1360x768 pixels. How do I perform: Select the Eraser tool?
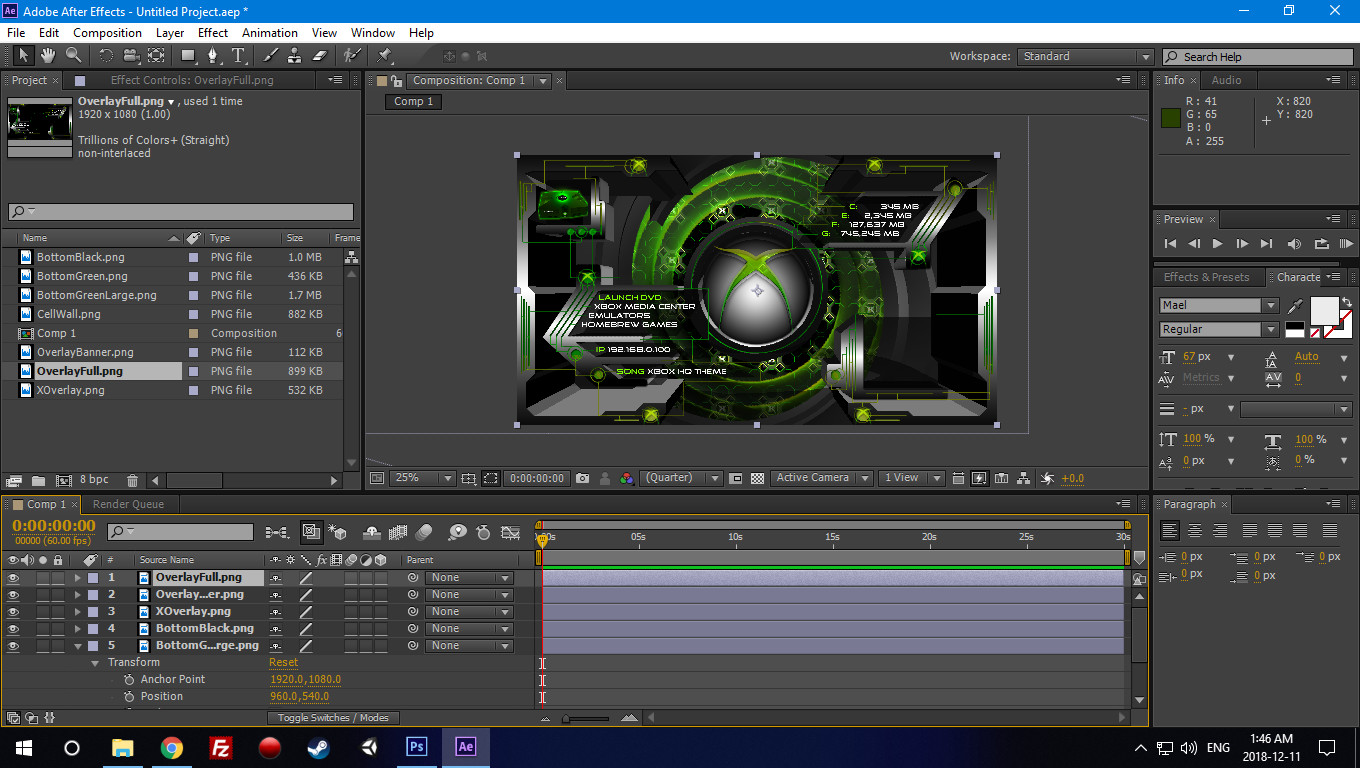tap(320, 56)
